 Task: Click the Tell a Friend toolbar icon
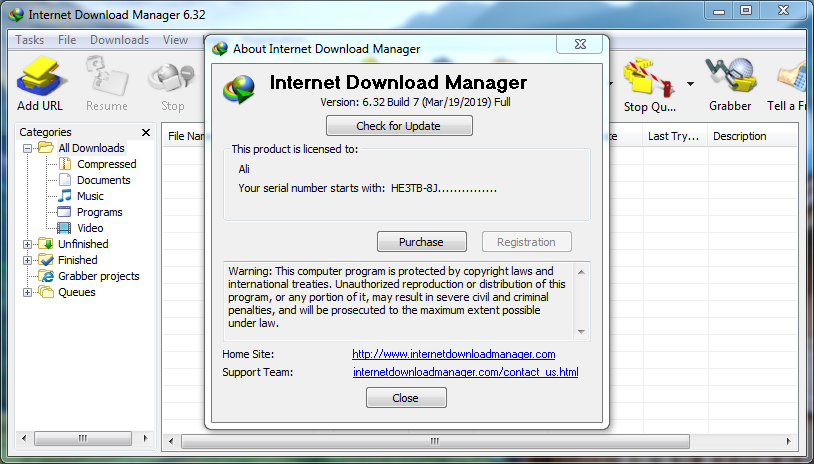pyautogui.click(x=792, y=77)
